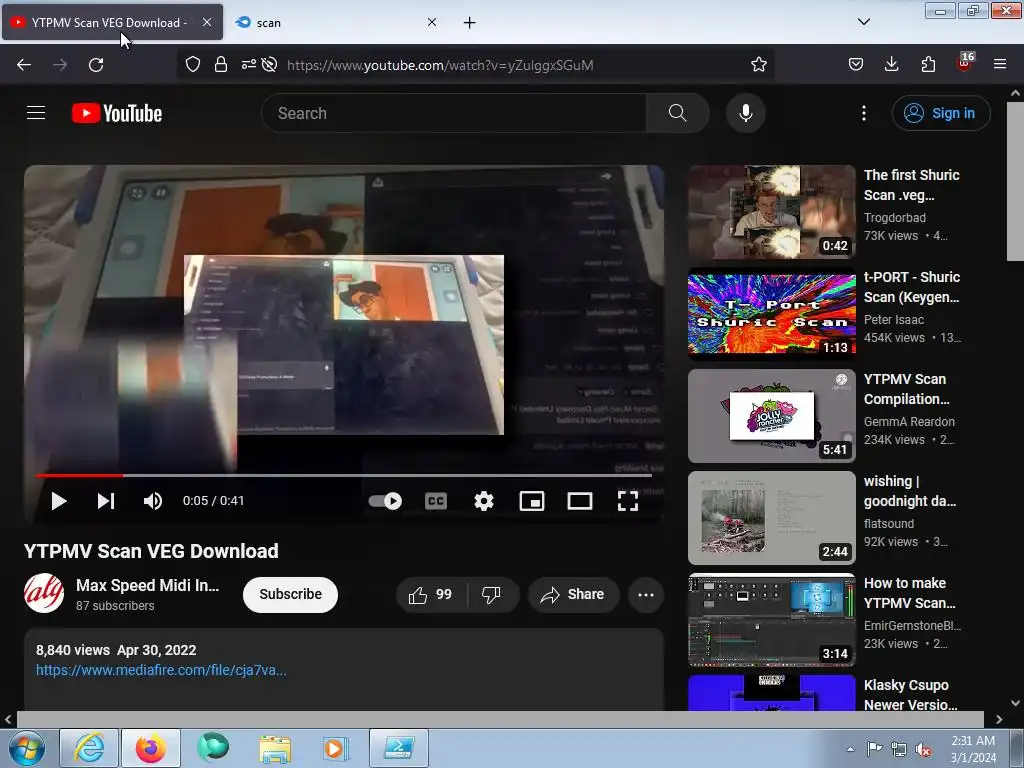The width and height of the screenshot is (1024, 768).
Task: Open the extensions puzzle icon
Action: (927, 64)
